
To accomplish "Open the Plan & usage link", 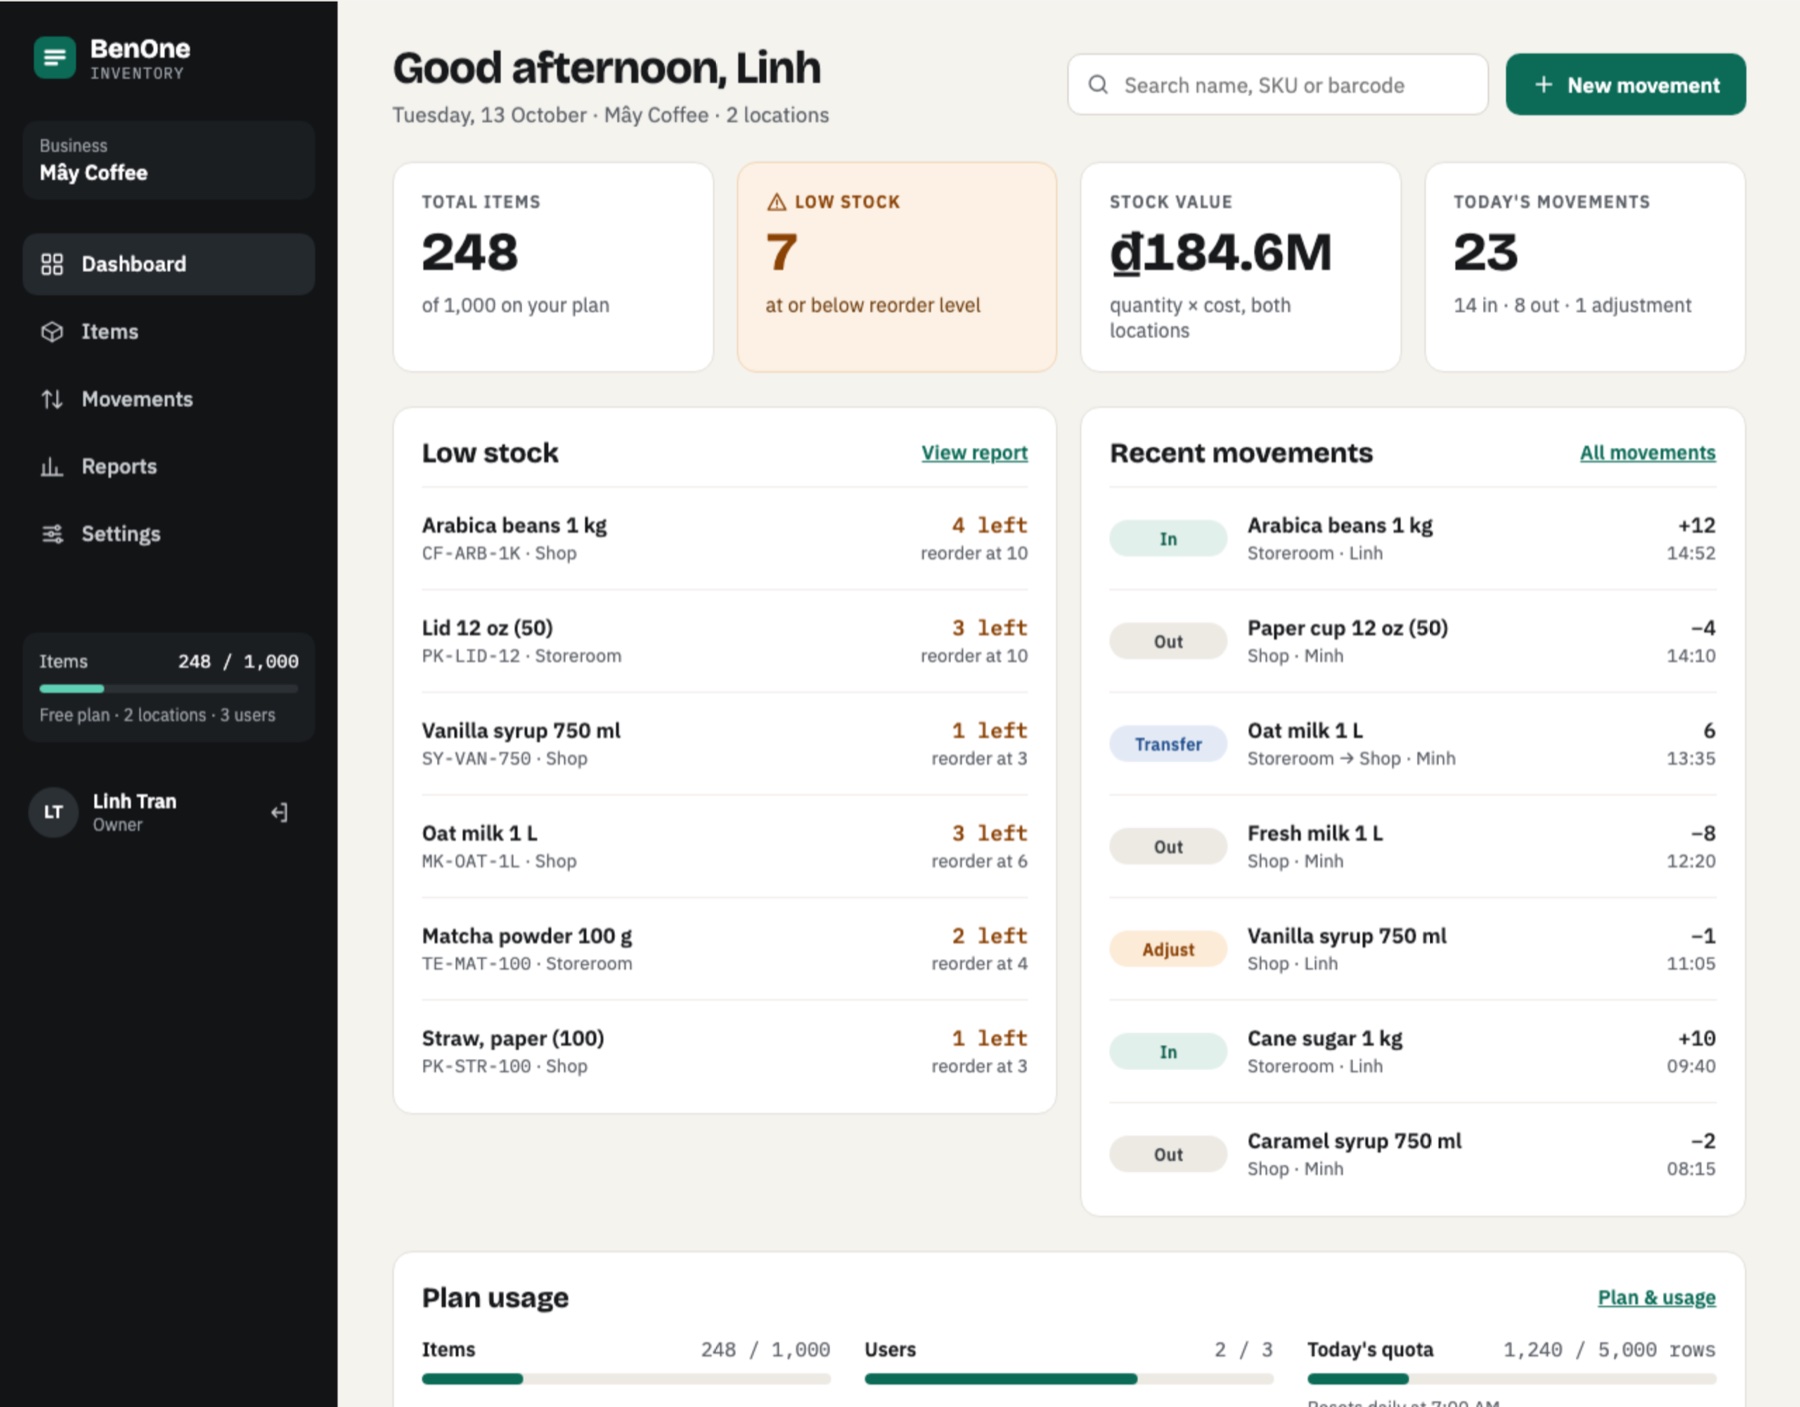I will click(1656, 1298).
